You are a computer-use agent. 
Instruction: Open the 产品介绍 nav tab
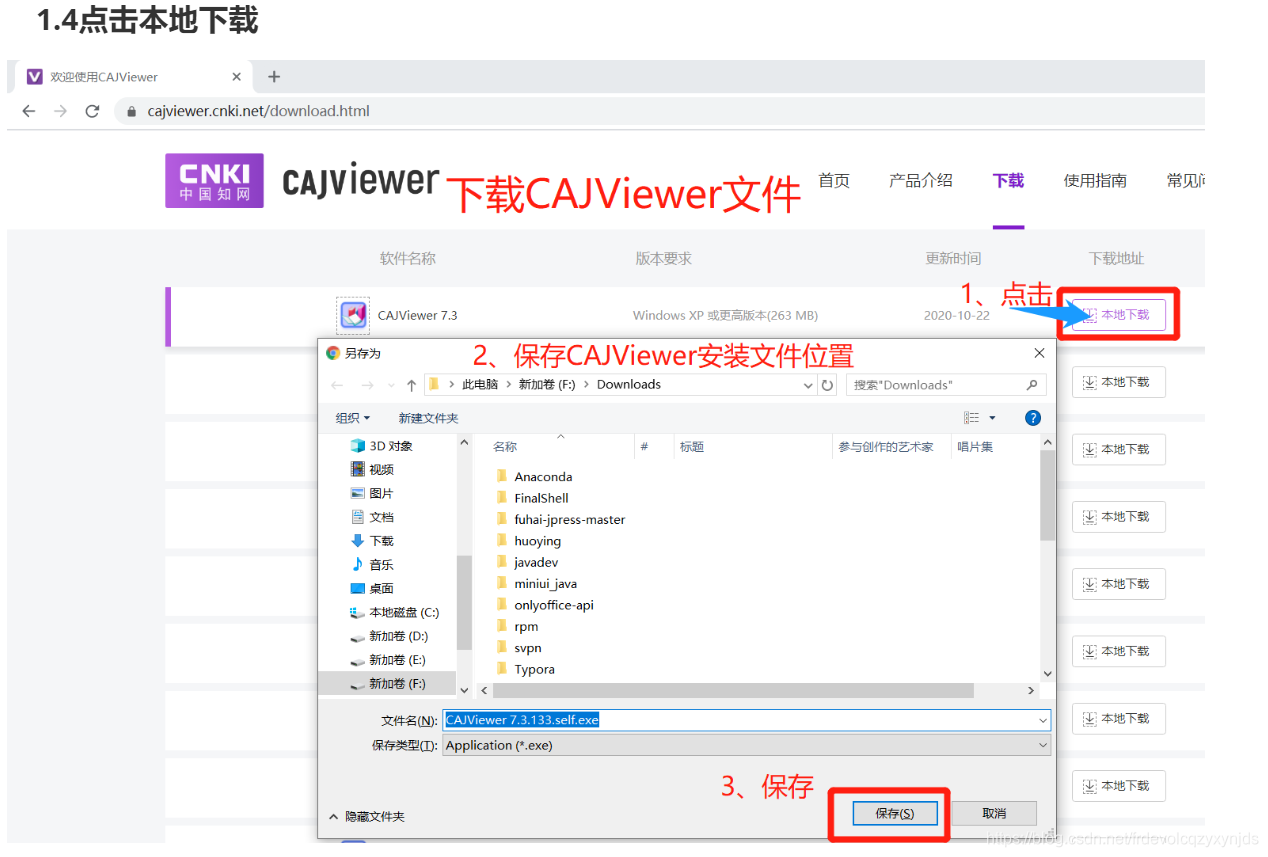point(921,181)
